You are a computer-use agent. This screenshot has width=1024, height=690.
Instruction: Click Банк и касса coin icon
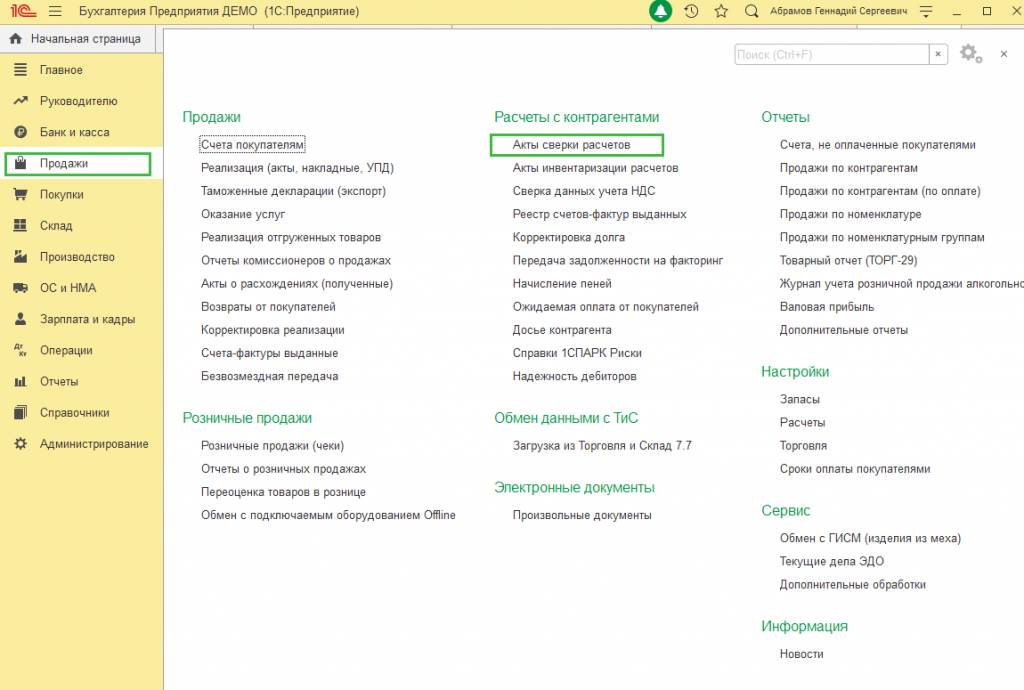click(21, 132)
